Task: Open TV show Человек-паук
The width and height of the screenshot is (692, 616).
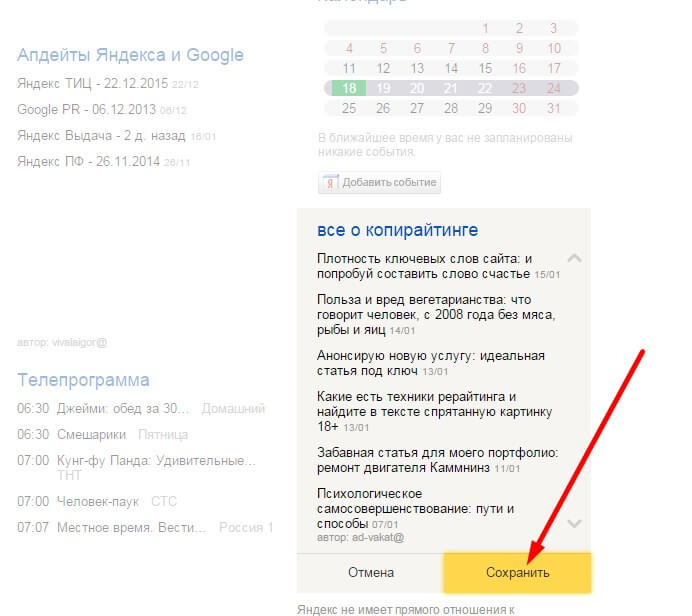Action: (98, 502)
